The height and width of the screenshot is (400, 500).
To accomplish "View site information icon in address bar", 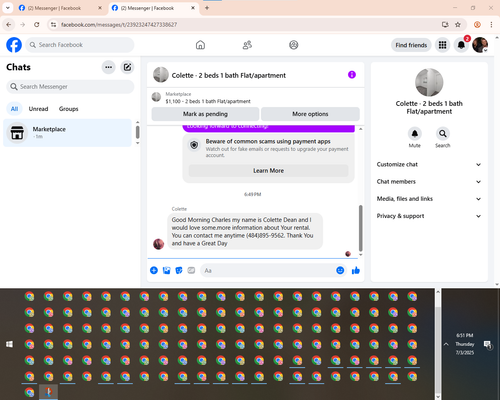I will (53, 25).
